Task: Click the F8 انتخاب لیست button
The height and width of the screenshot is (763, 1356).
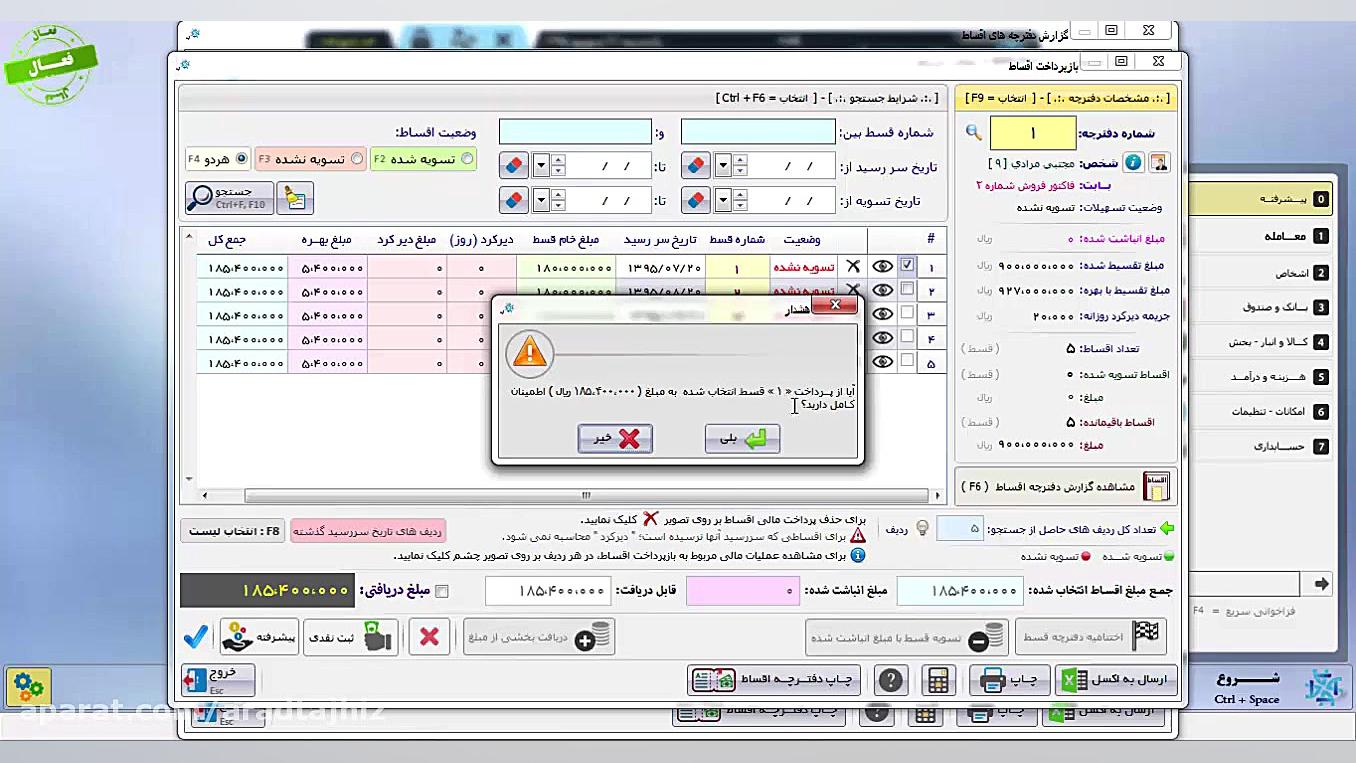Action: pos(233,531)
